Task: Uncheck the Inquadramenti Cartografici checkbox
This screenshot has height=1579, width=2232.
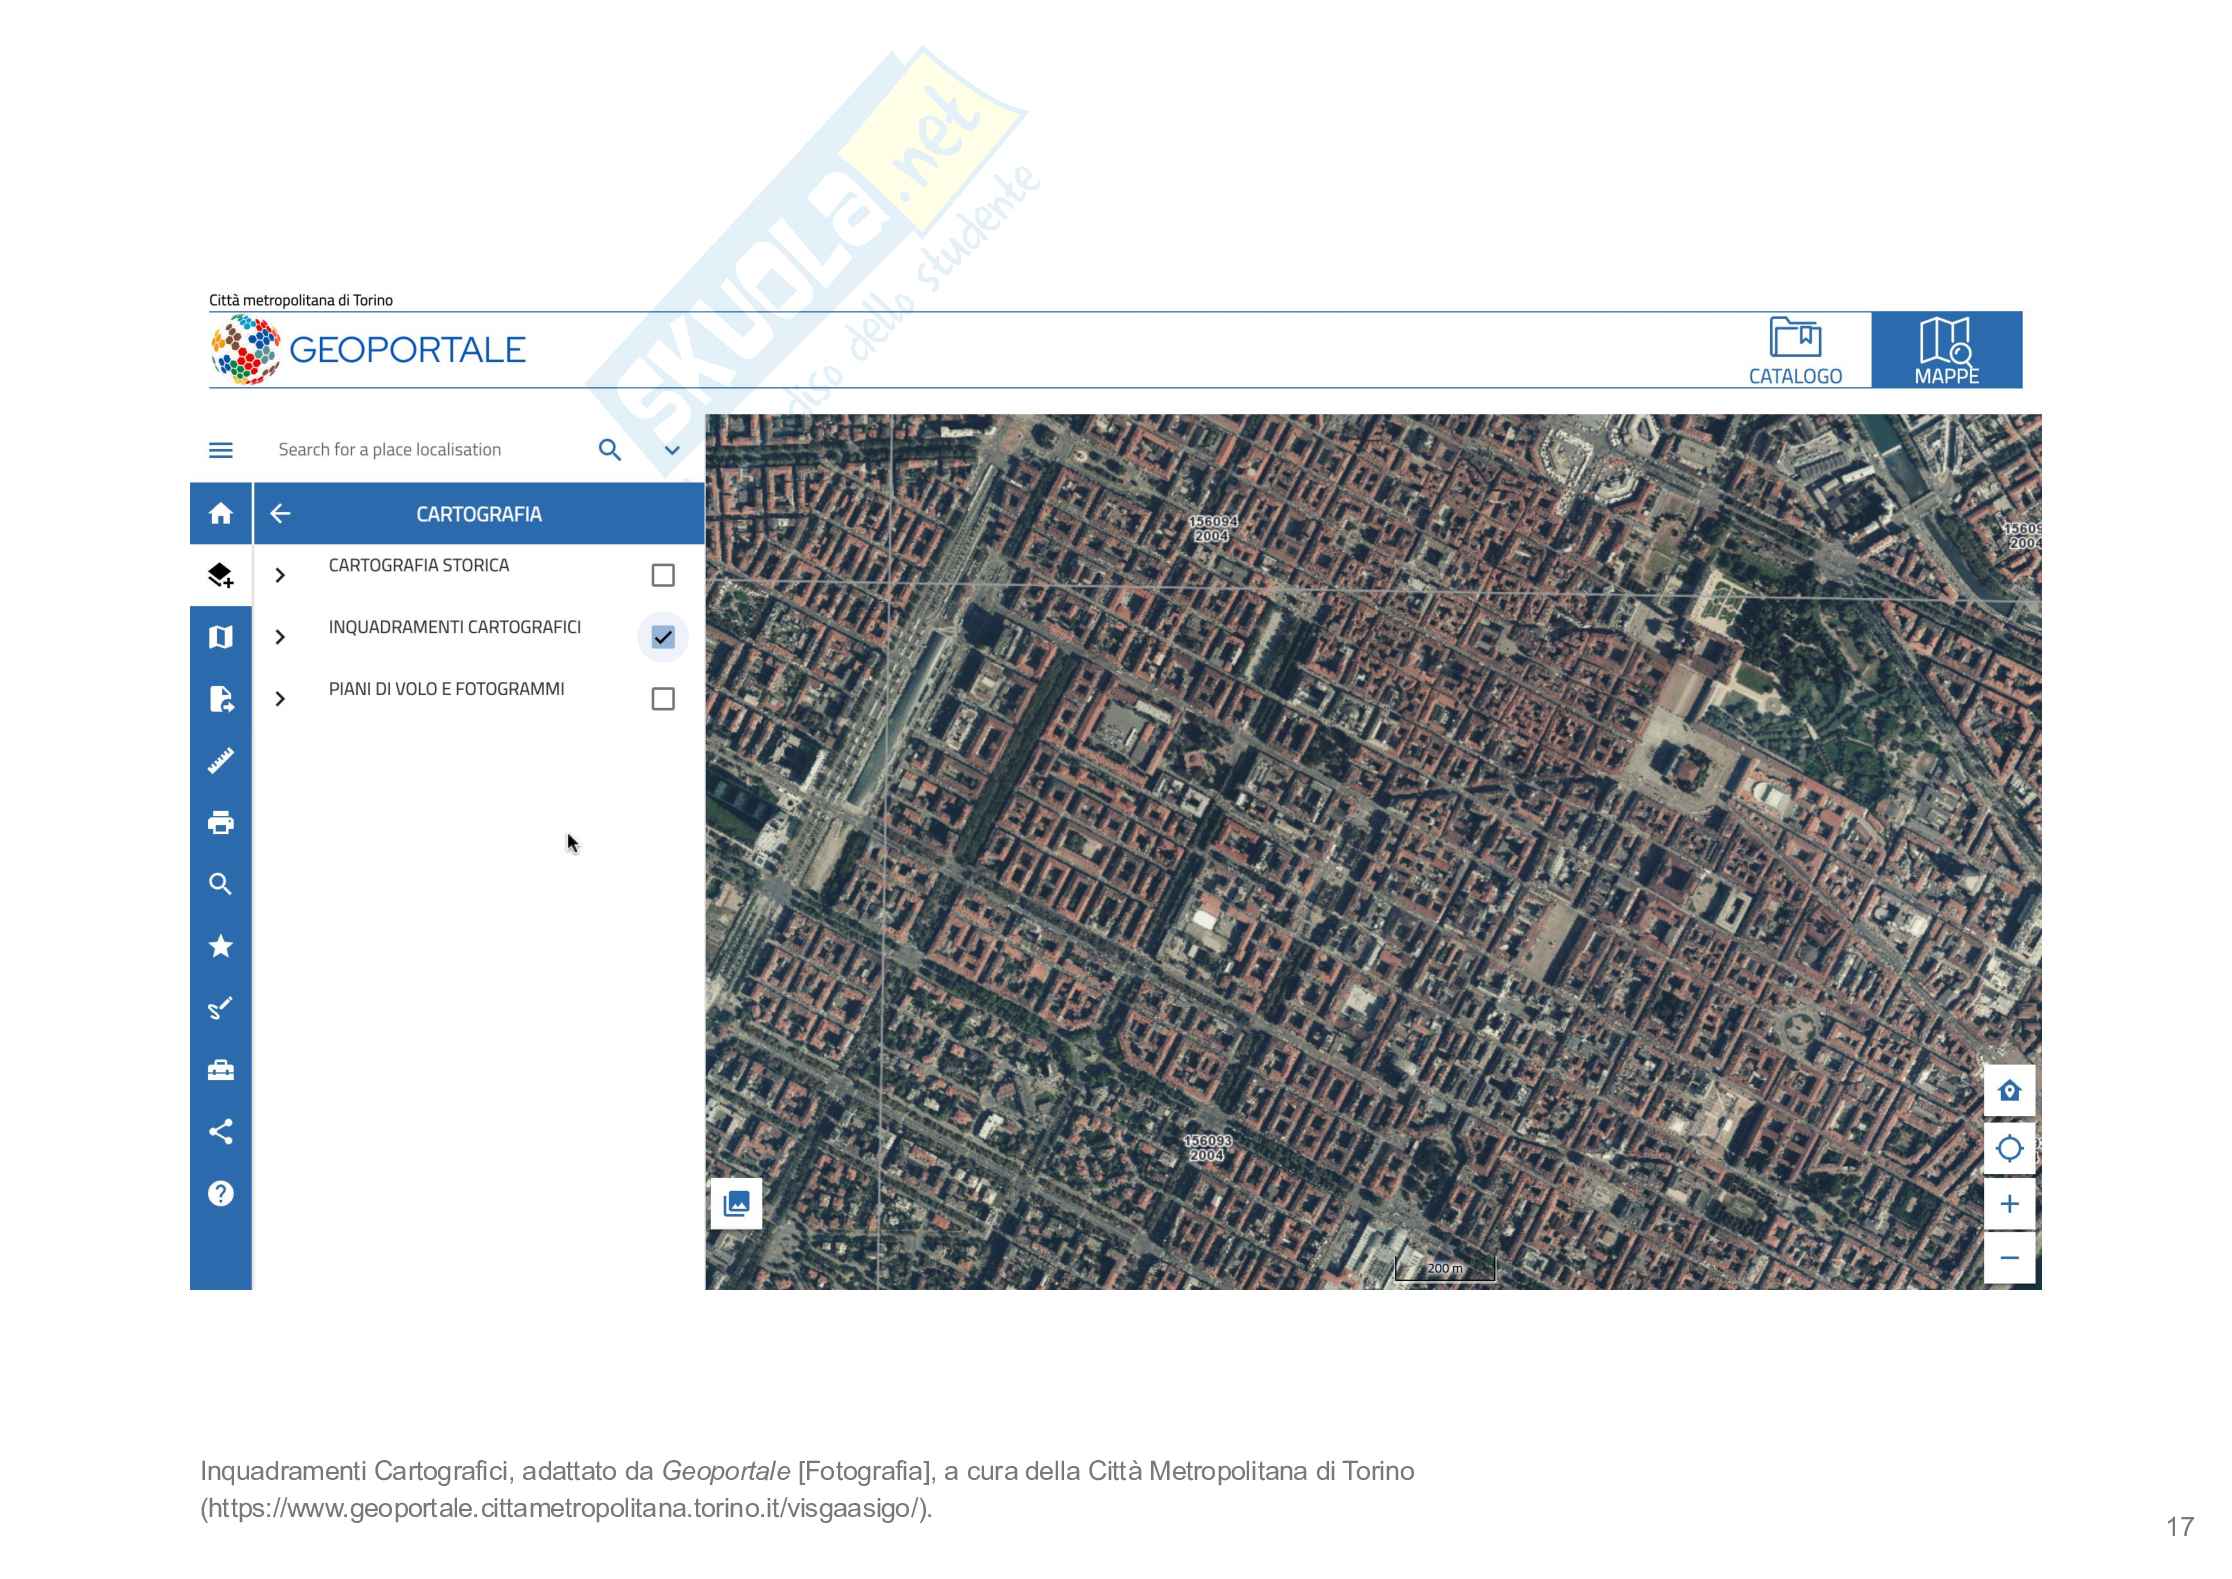Action: pyautogui.click(x=662, y=637)
